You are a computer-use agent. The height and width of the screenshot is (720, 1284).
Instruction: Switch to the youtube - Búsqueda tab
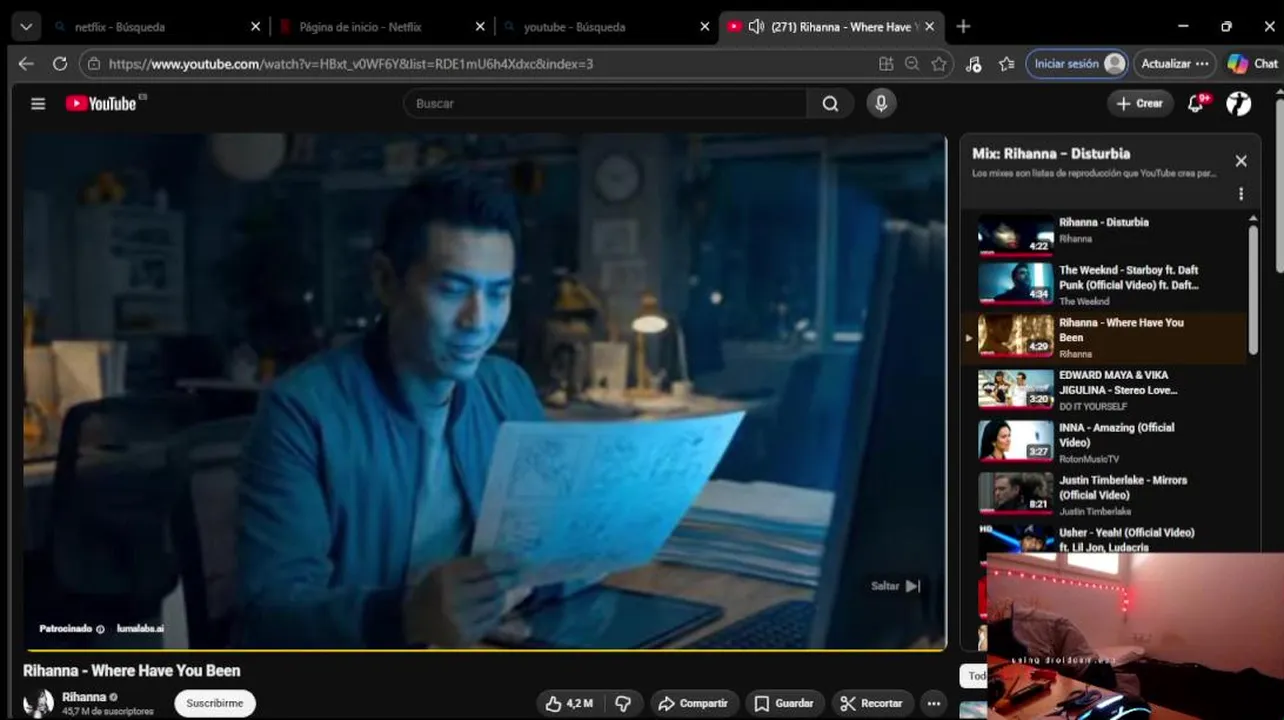click(605, 27)
